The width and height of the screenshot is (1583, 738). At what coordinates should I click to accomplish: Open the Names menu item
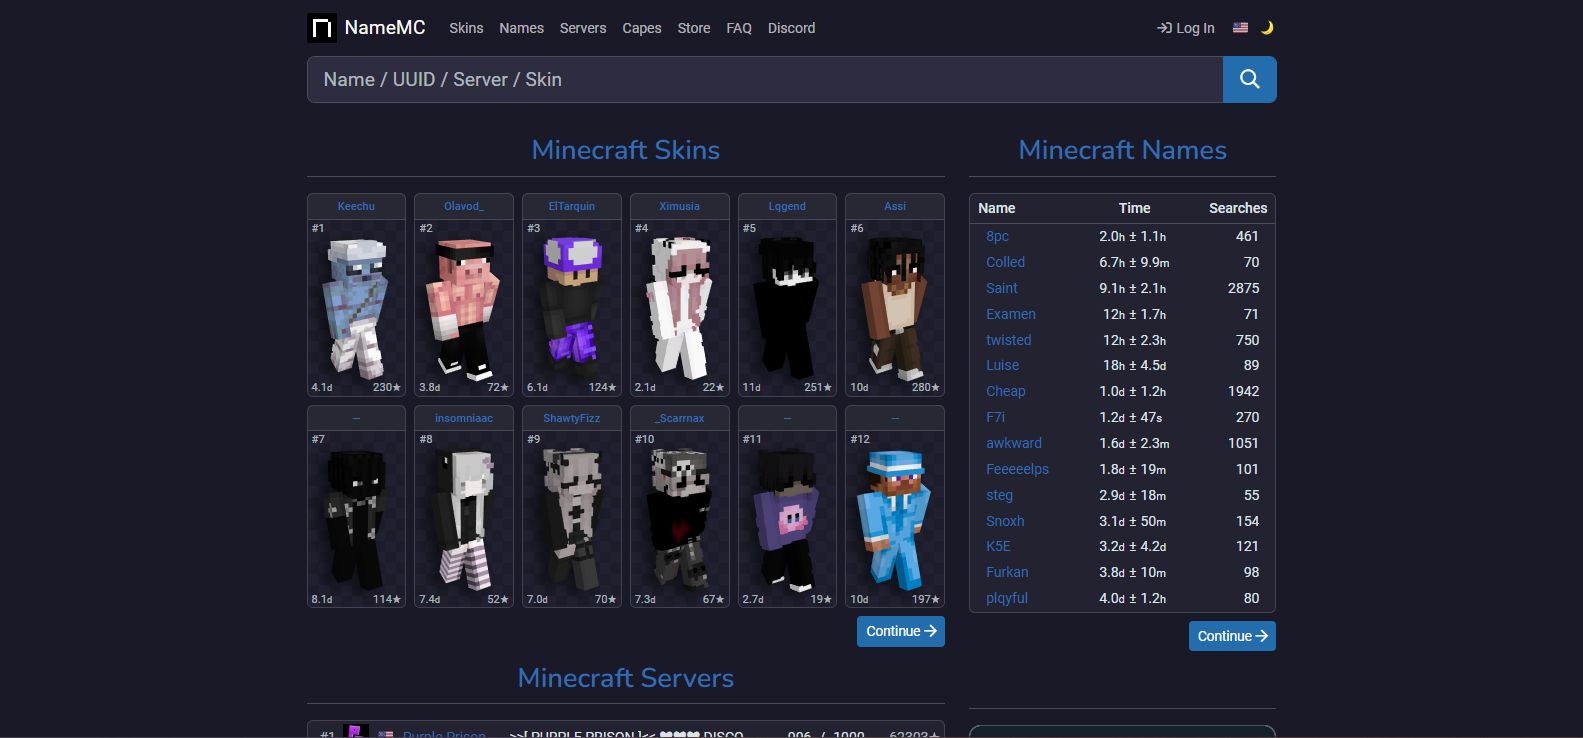[522, 28]
